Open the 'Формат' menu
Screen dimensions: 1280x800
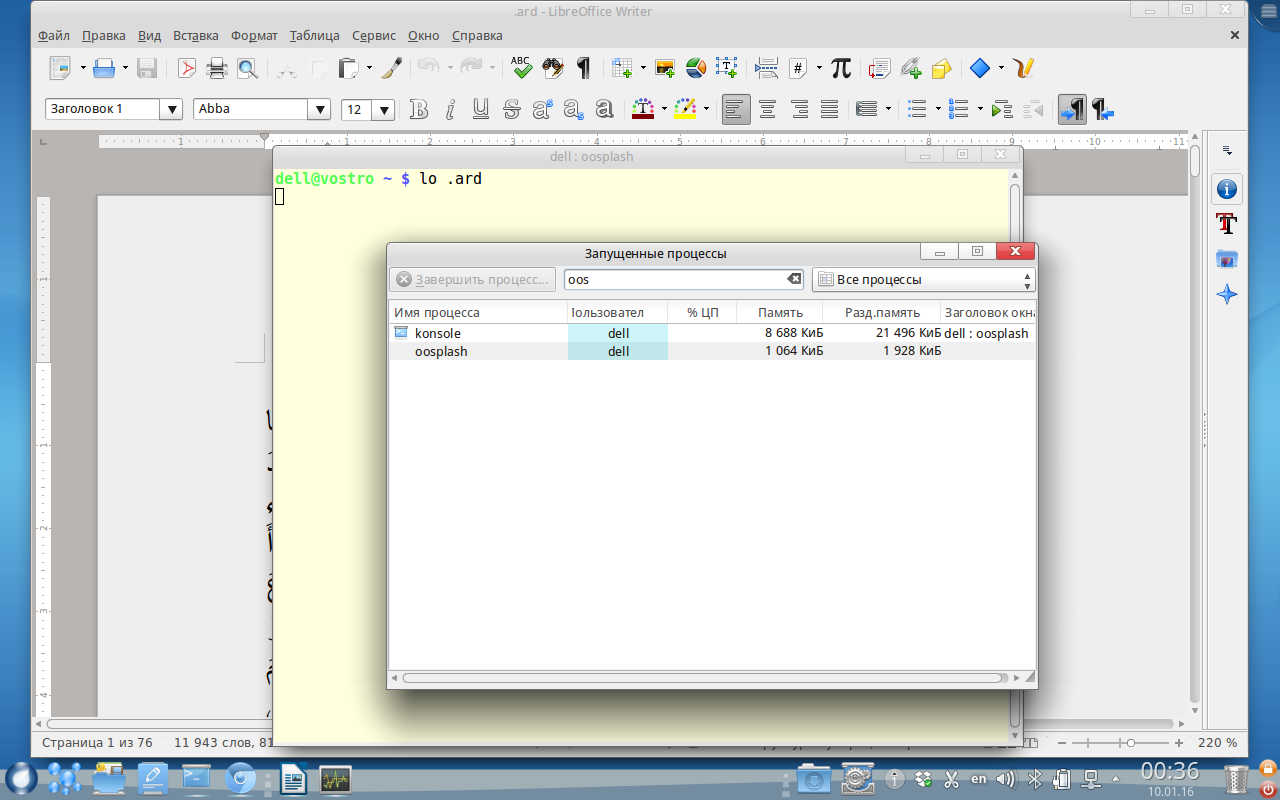pyautogui.click(x=254, y=35)
